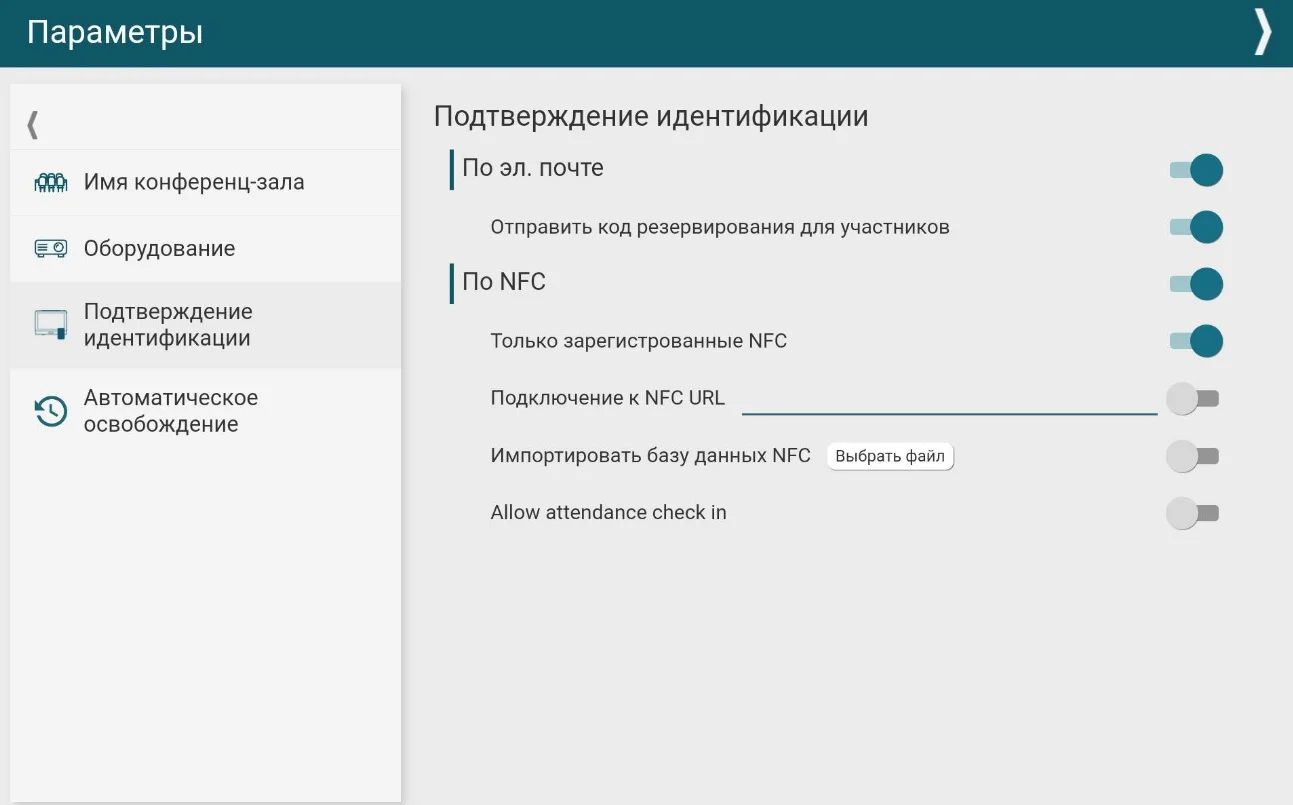Turn on Allow attendance check in

pos(1193,514)
